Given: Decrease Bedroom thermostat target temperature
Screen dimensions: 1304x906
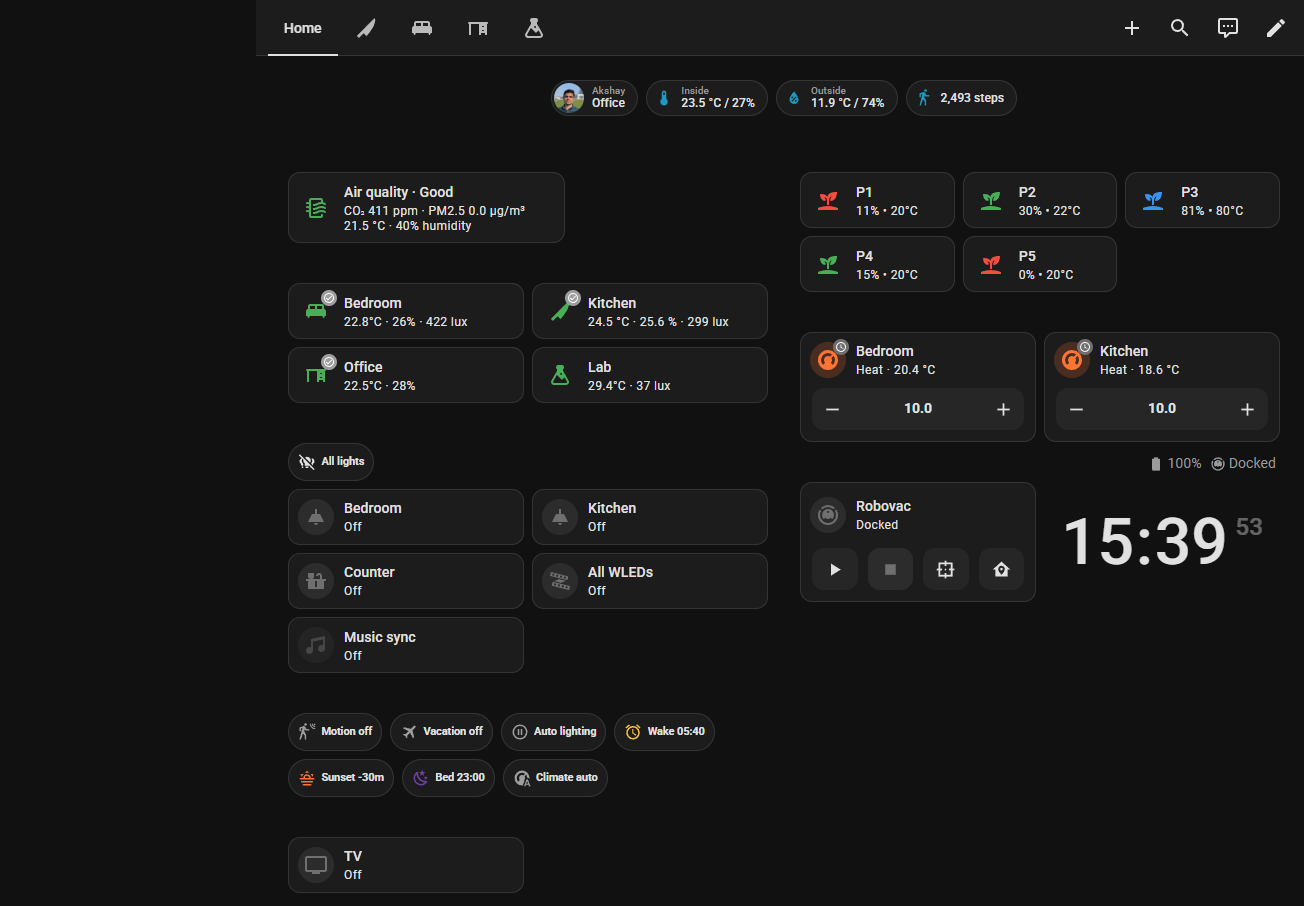Looking at the screenshot, I should (x=832, y=409).
